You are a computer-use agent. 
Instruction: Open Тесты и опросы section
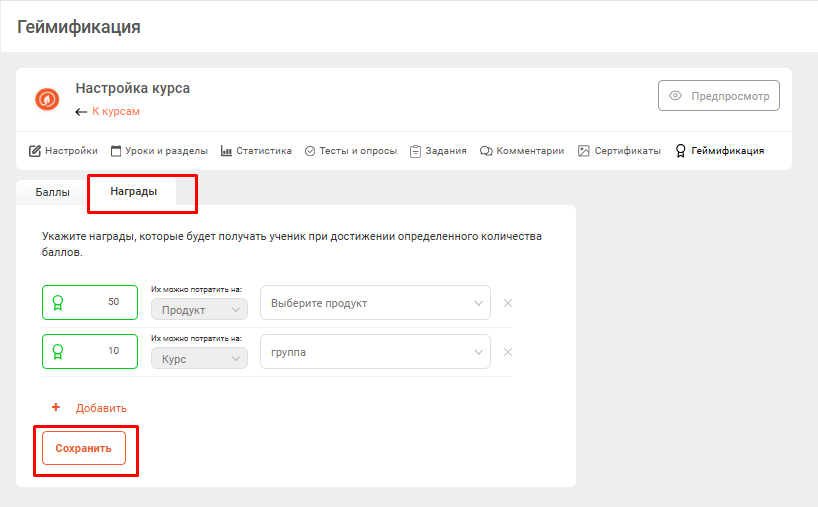tap(351, 151)
